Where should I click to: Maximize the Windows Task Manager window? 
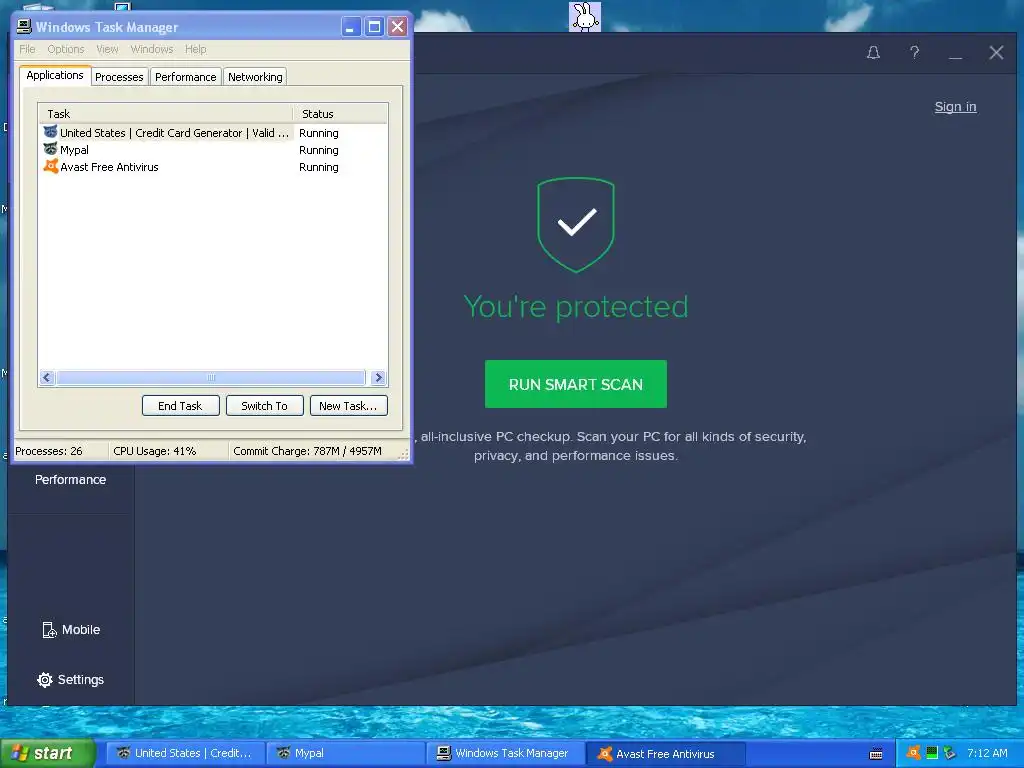pos(374,27)
